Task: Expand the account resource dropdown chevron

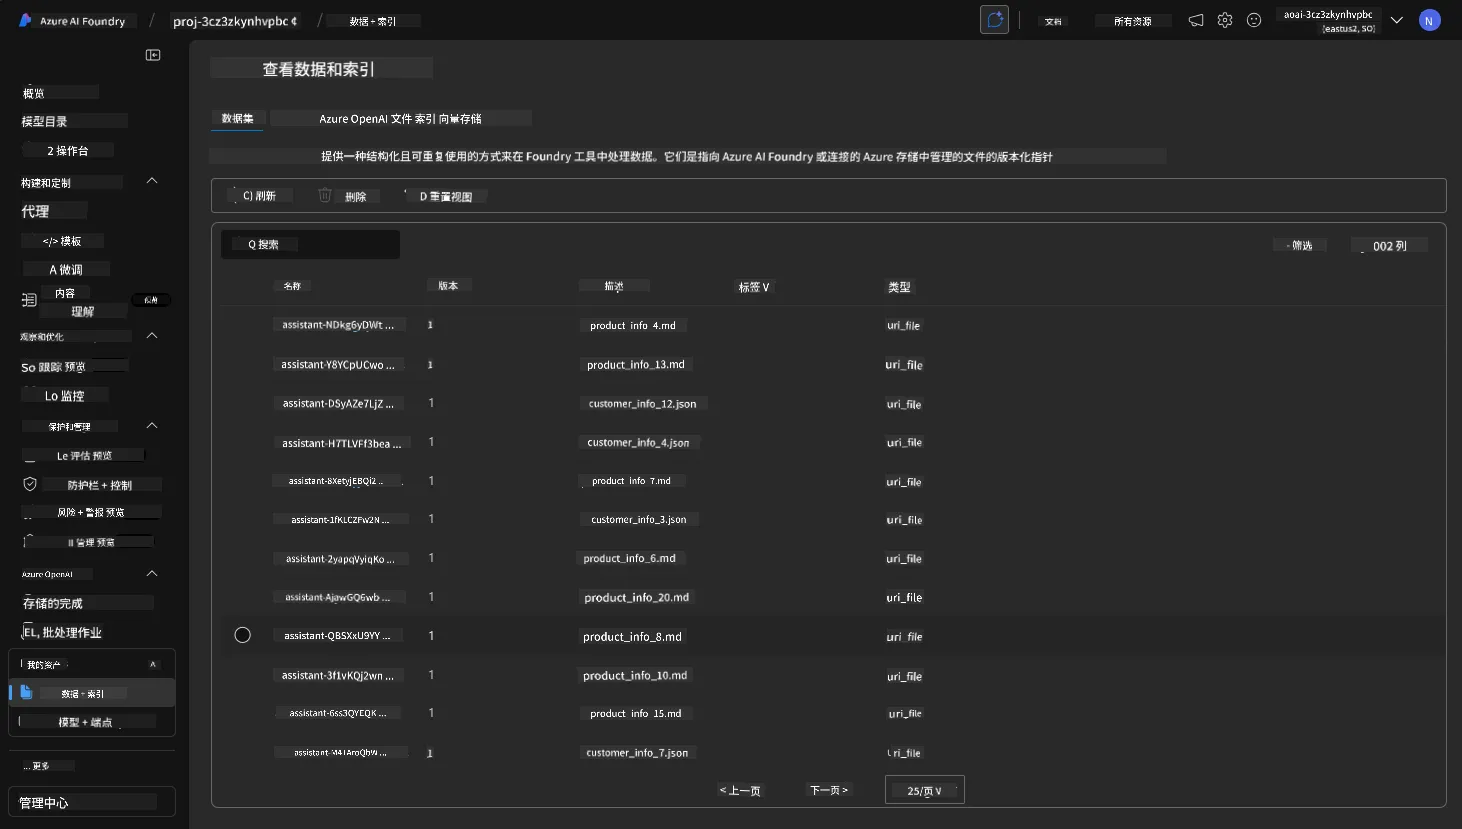Action: [1397, 20]
